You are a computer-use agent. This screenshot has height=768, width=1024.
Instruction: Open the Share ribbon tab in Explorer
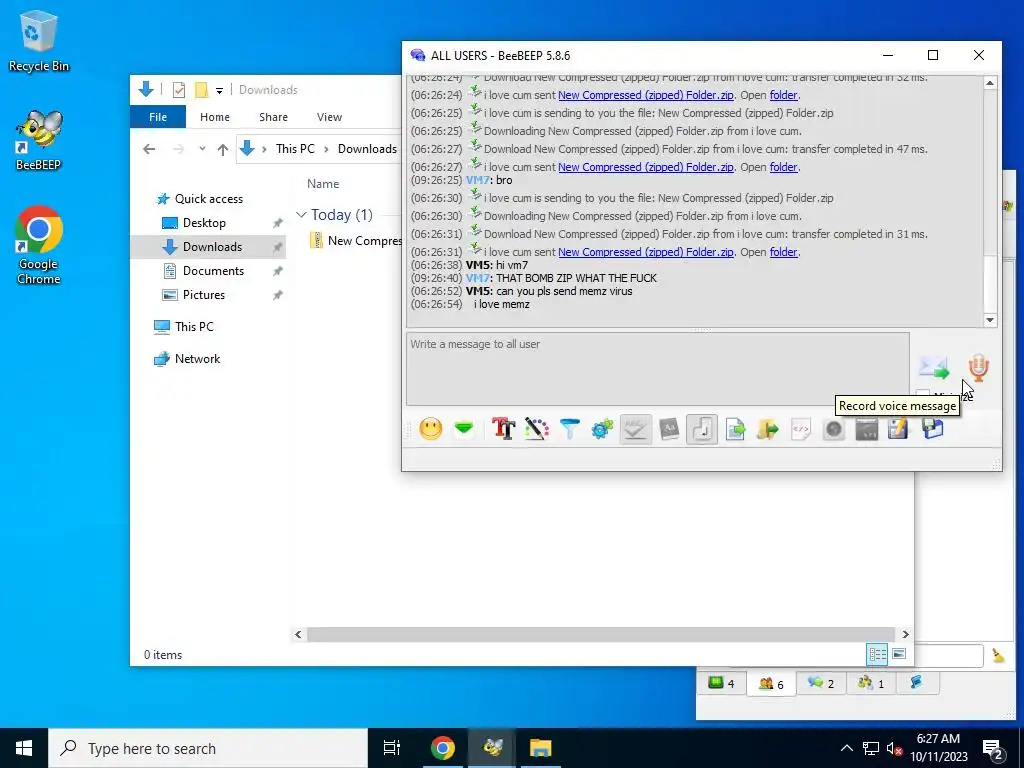tap(273, 117)
